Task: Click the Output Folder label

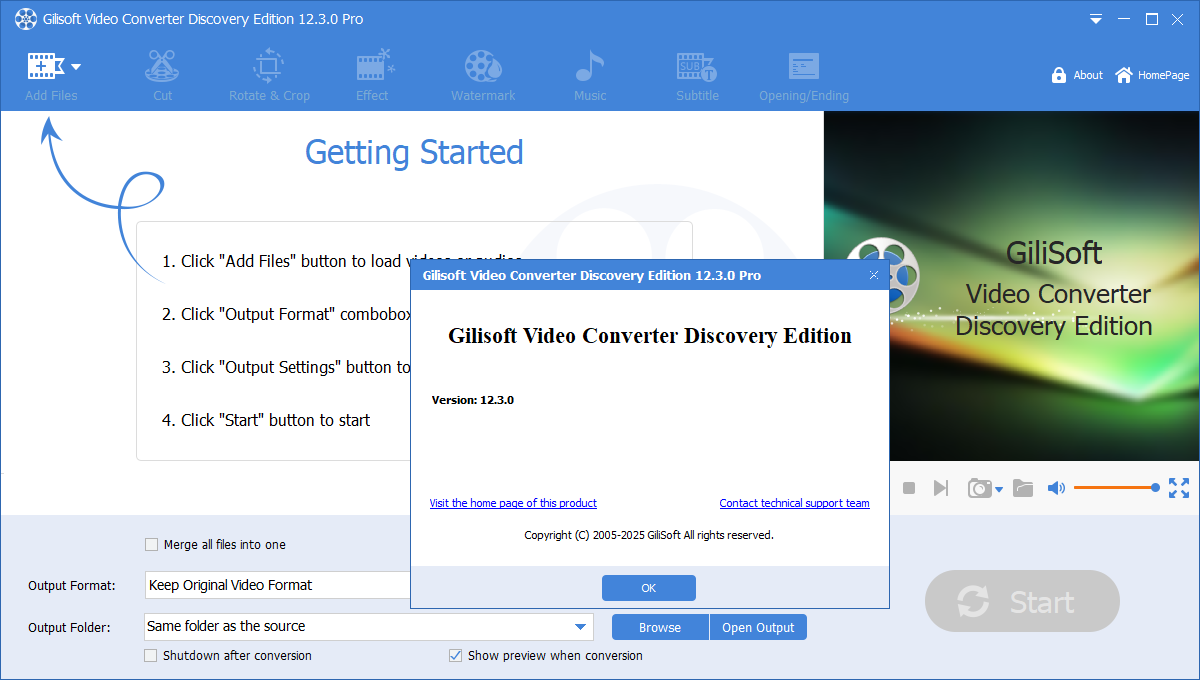Action: tap(69, 627)
